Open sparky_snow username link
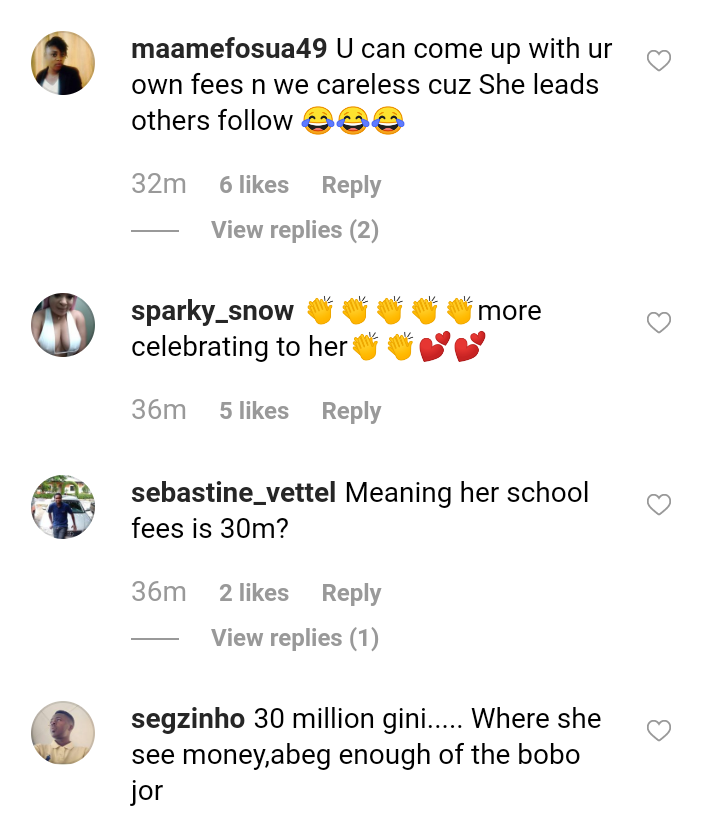 click(212, 311)
